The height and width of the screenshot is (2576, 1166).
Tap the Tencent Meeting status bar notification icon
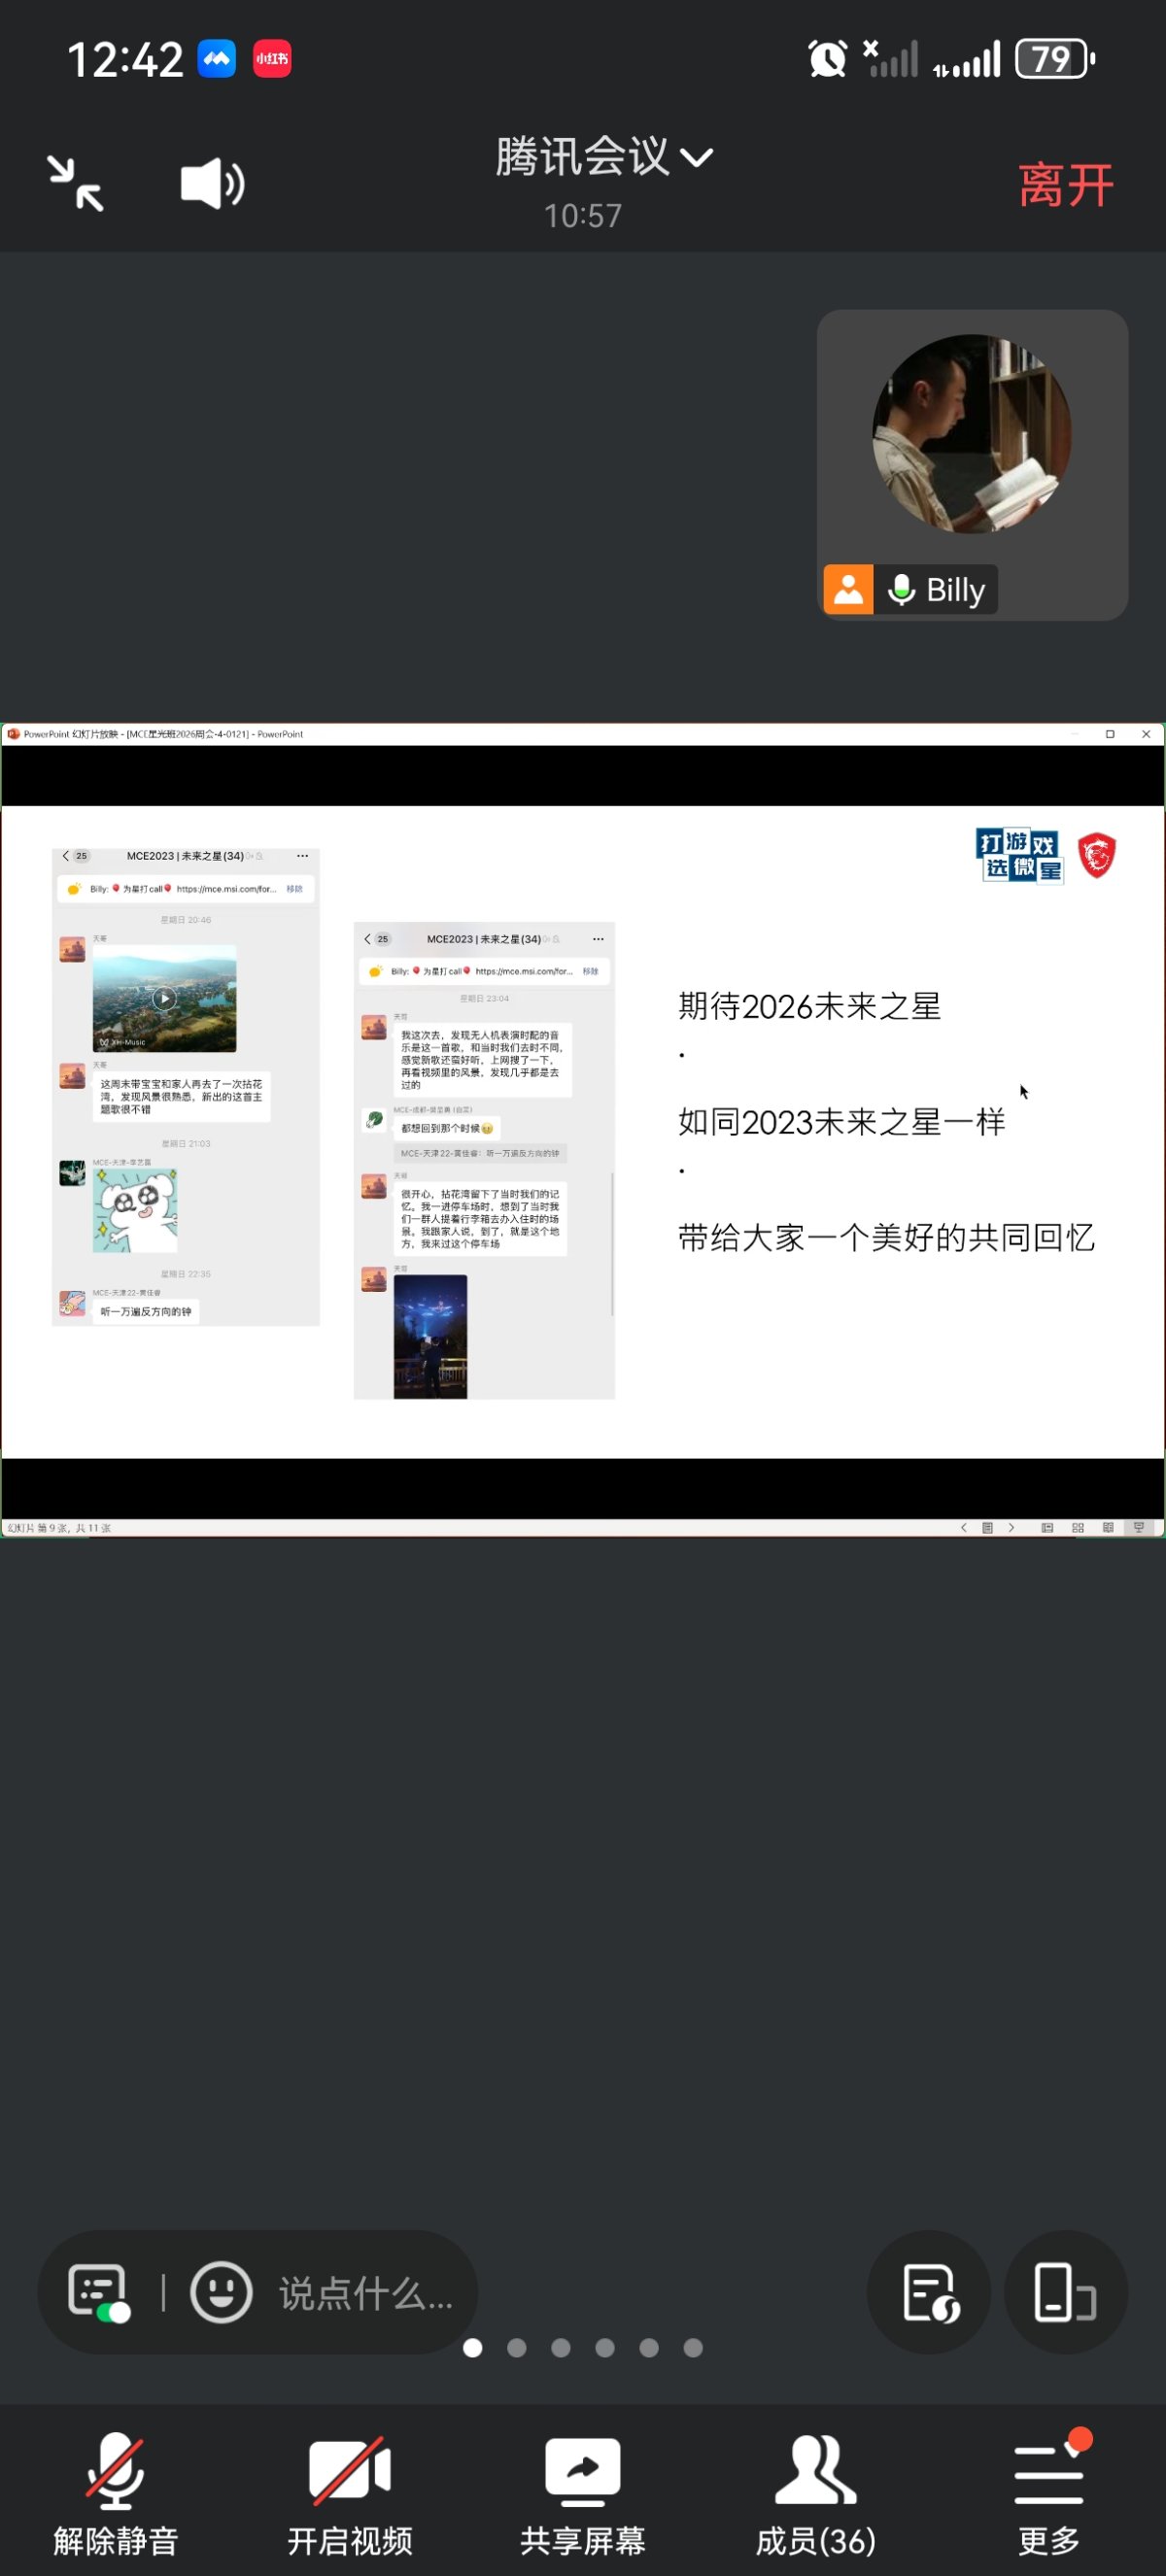(217, 59)
